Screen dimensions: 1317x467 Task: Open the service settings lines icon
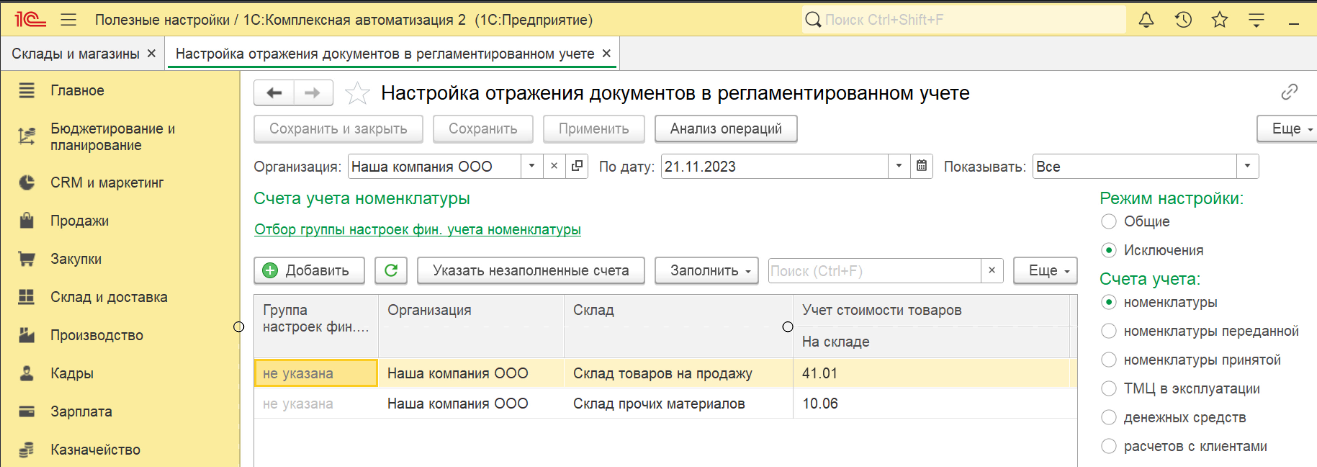pos(1257,19)
